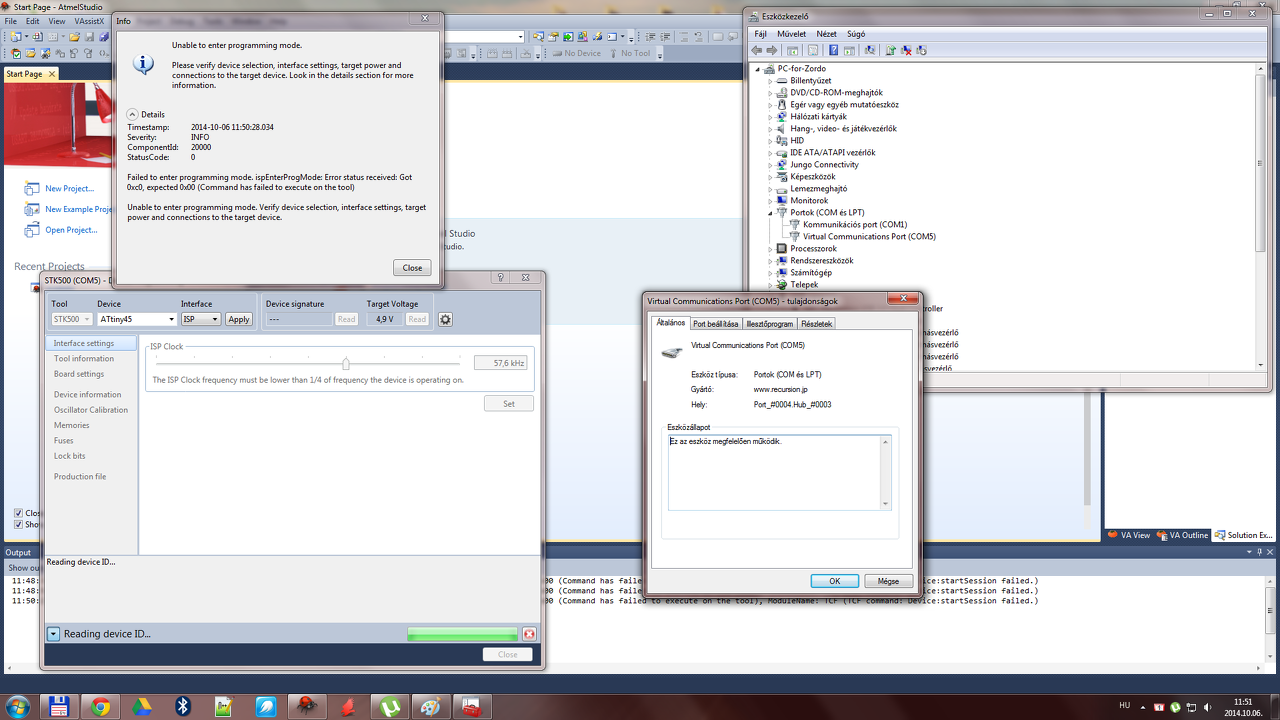1280x720 pixels.
Task: Open the settings gear in STK500 dialog
Action: 445,319
